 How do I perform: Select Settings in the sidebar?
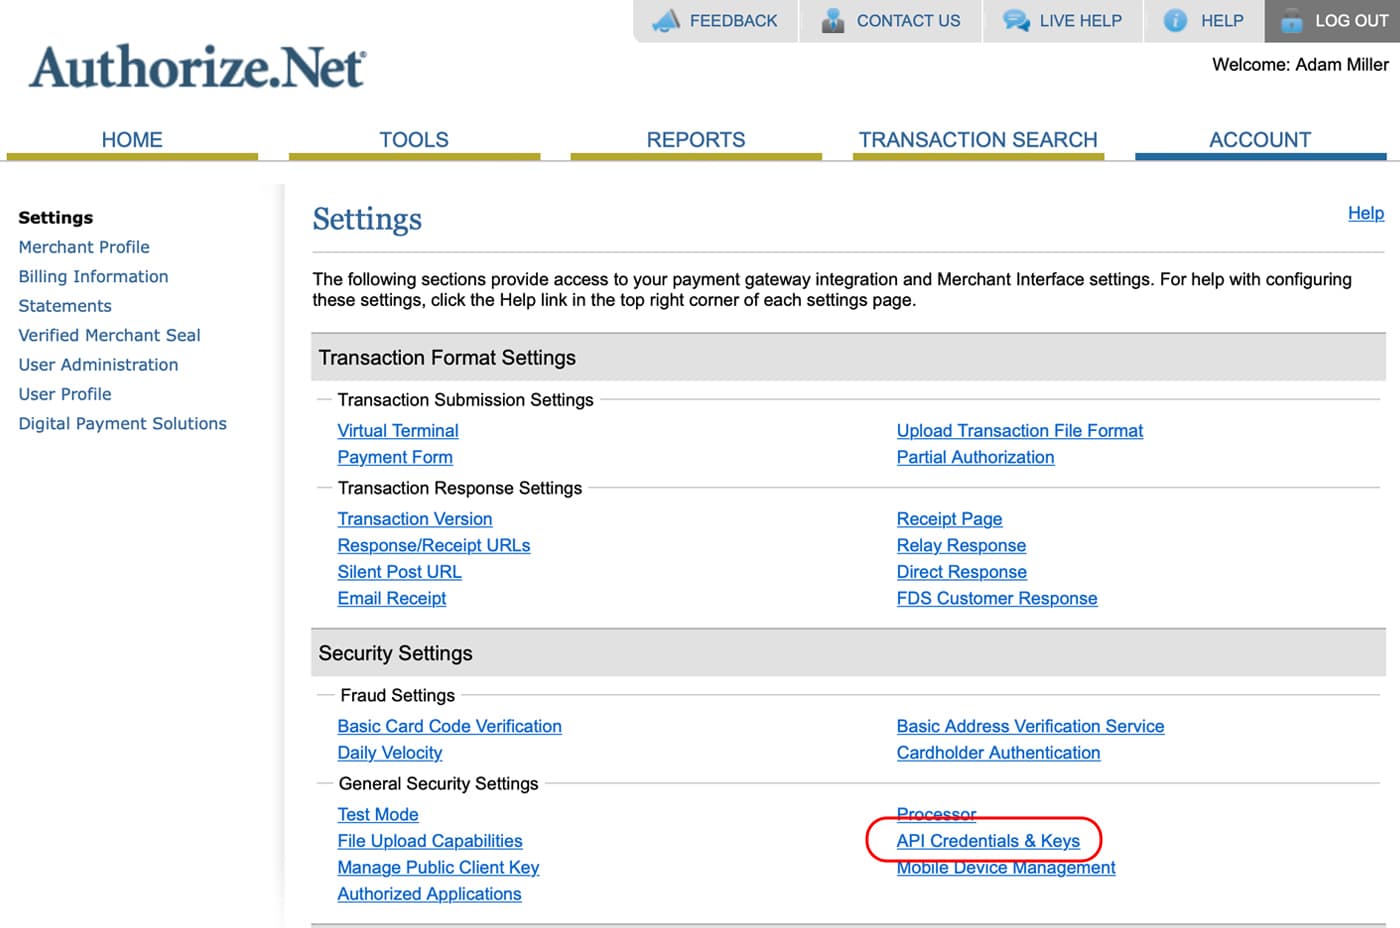(x=55, y=218)
